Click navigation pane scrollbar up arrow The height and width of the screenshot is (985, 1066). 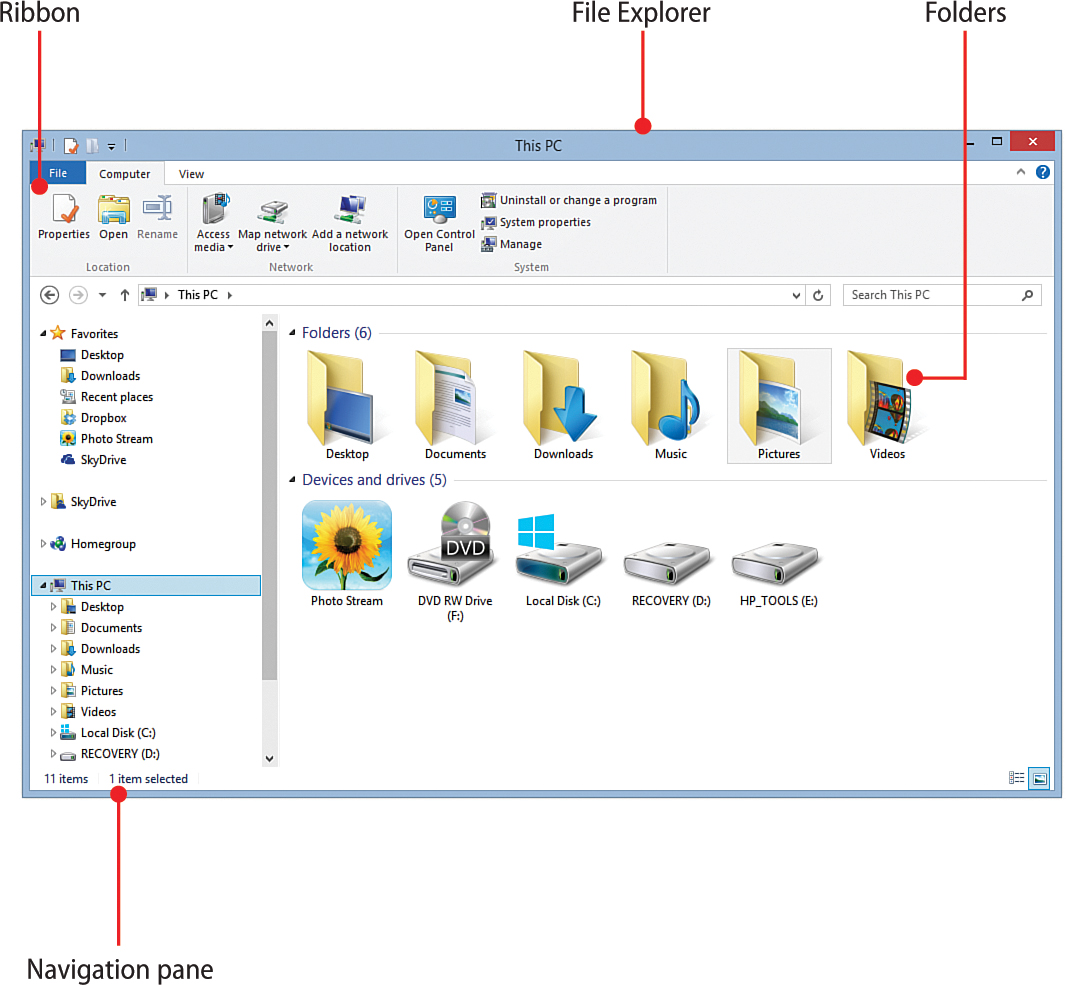(x=270, y=324)
